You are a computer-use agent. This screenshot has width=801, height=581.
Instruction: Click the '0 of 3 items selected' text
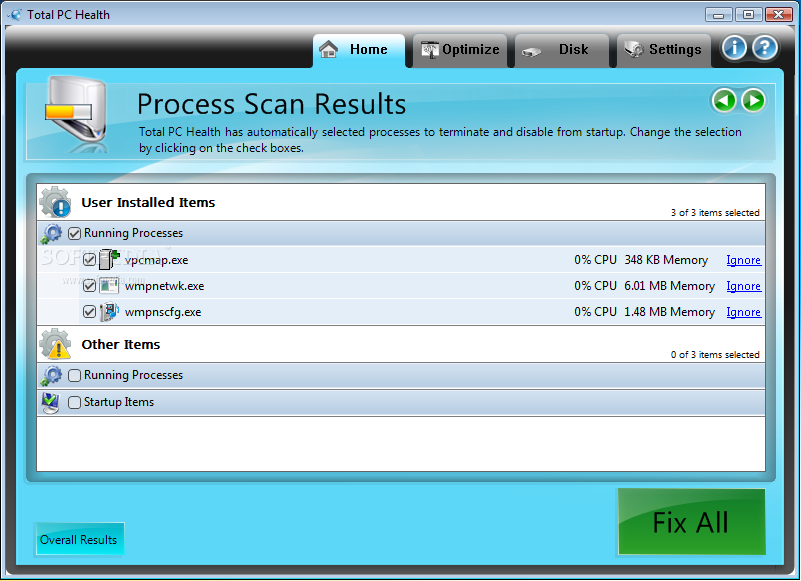[x=715, y=355]
